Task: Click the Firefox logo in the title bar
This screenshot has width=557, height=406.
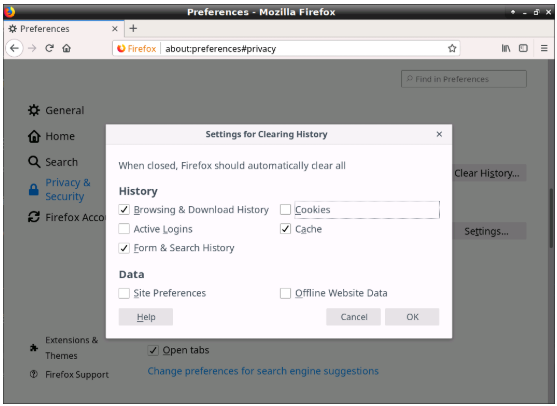Action: [10, 12]
